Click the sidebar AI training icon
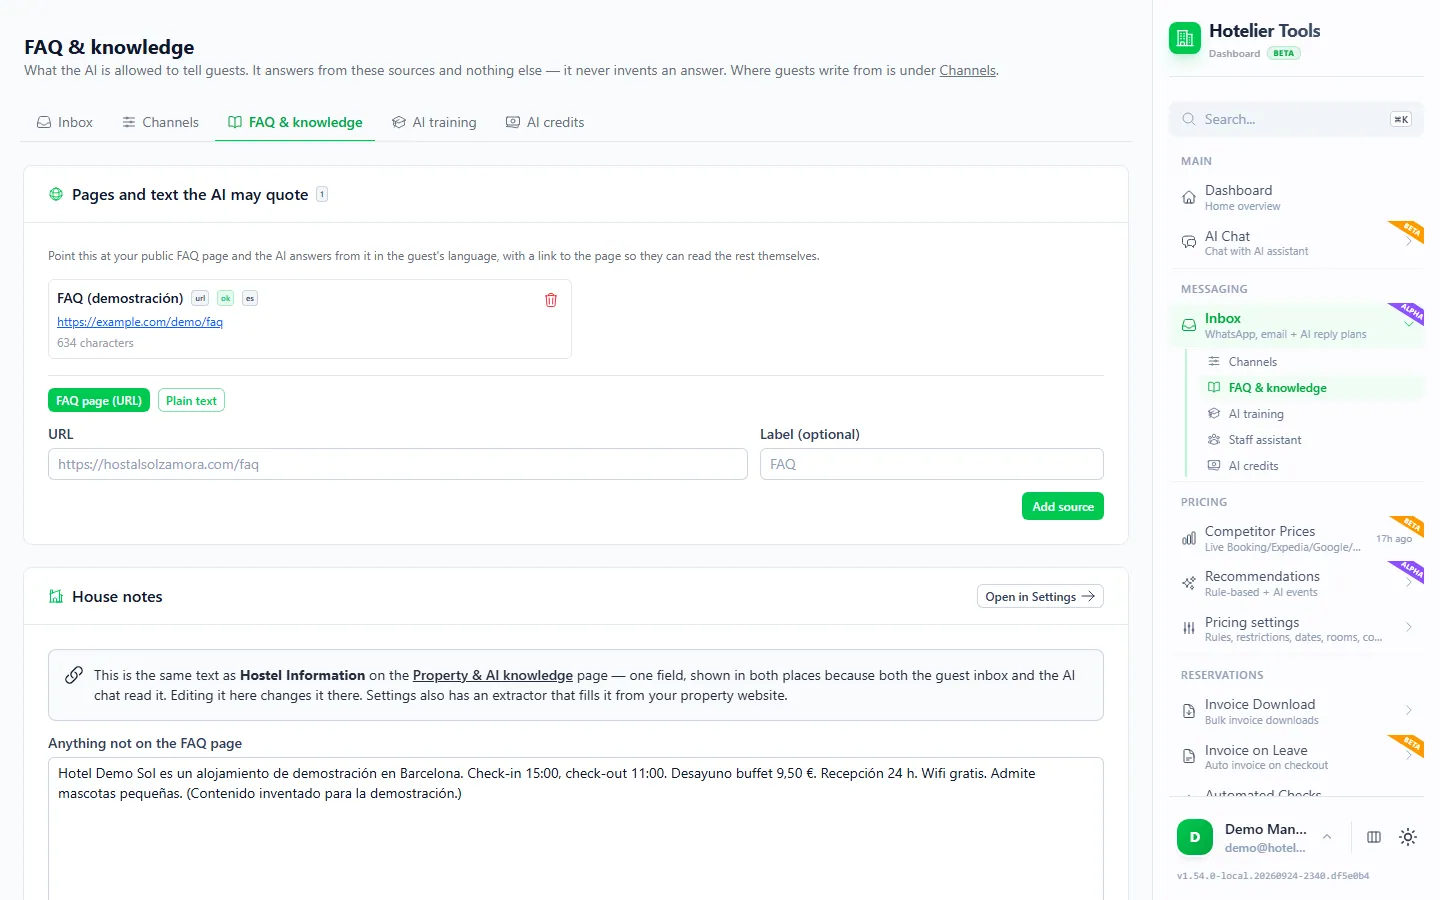Image resolution: width=1440 pixels, height=900 pixels. [x=1214, y=414]
